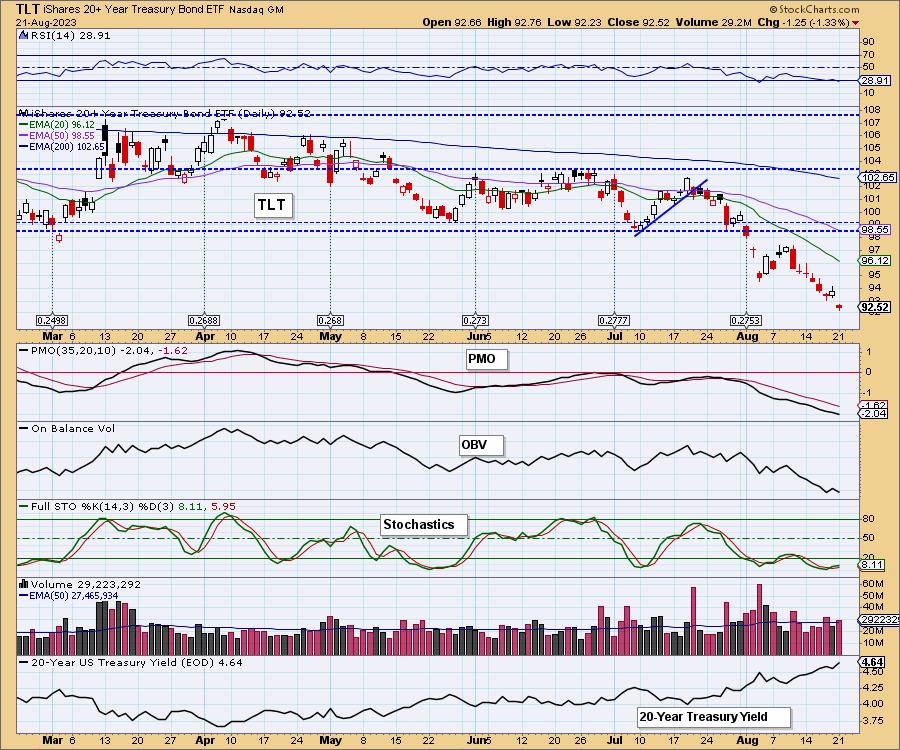
Task: Click the Apr label under the price panel
Action: [x=205, y=336]
